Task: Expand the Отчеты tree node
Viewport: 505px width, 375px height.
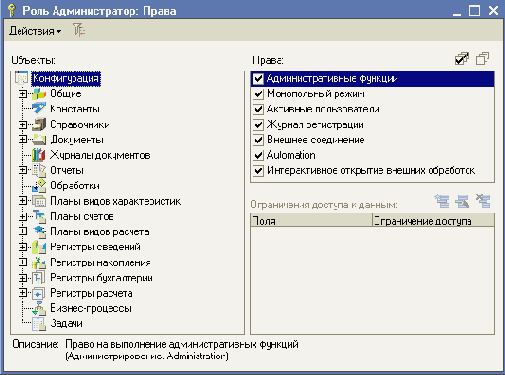Action: tap(23, 170)
